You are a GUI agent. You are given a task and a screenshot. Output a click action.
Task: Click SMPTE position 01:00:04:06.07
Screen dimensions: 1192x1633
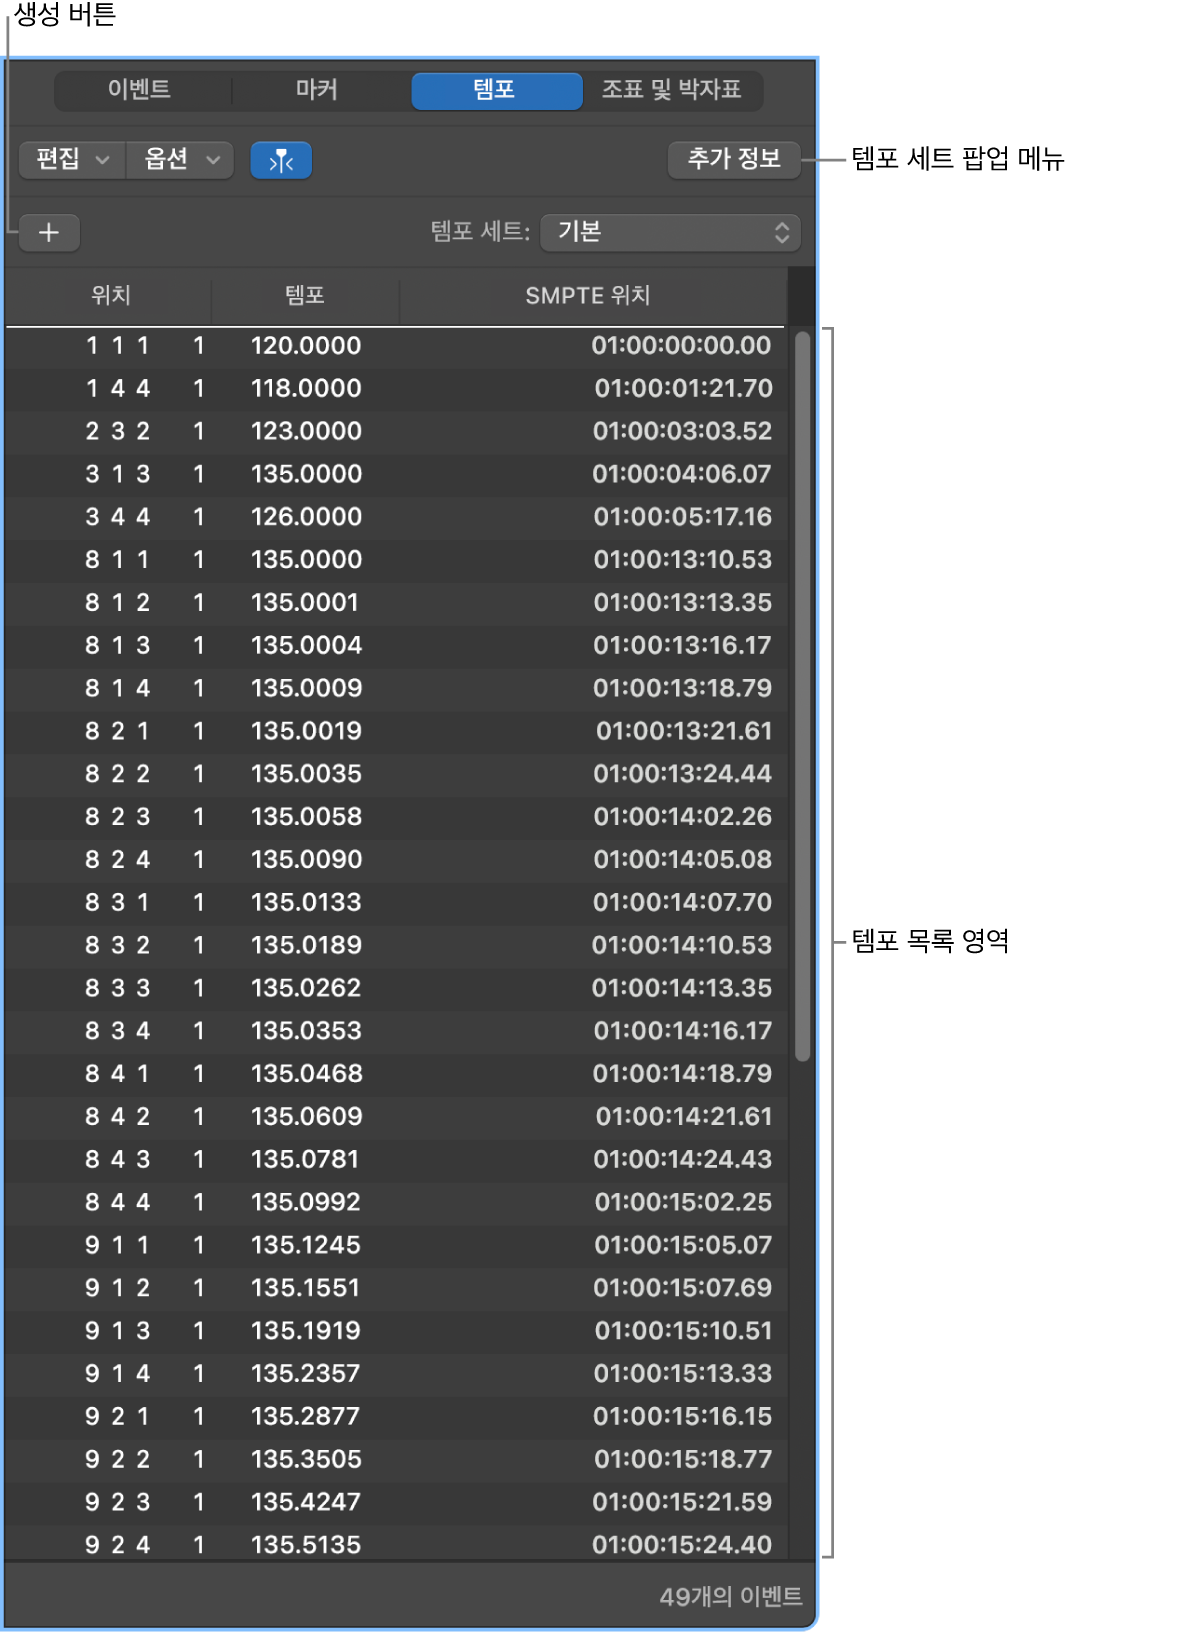pyautogui.click(x=682, y=474)
